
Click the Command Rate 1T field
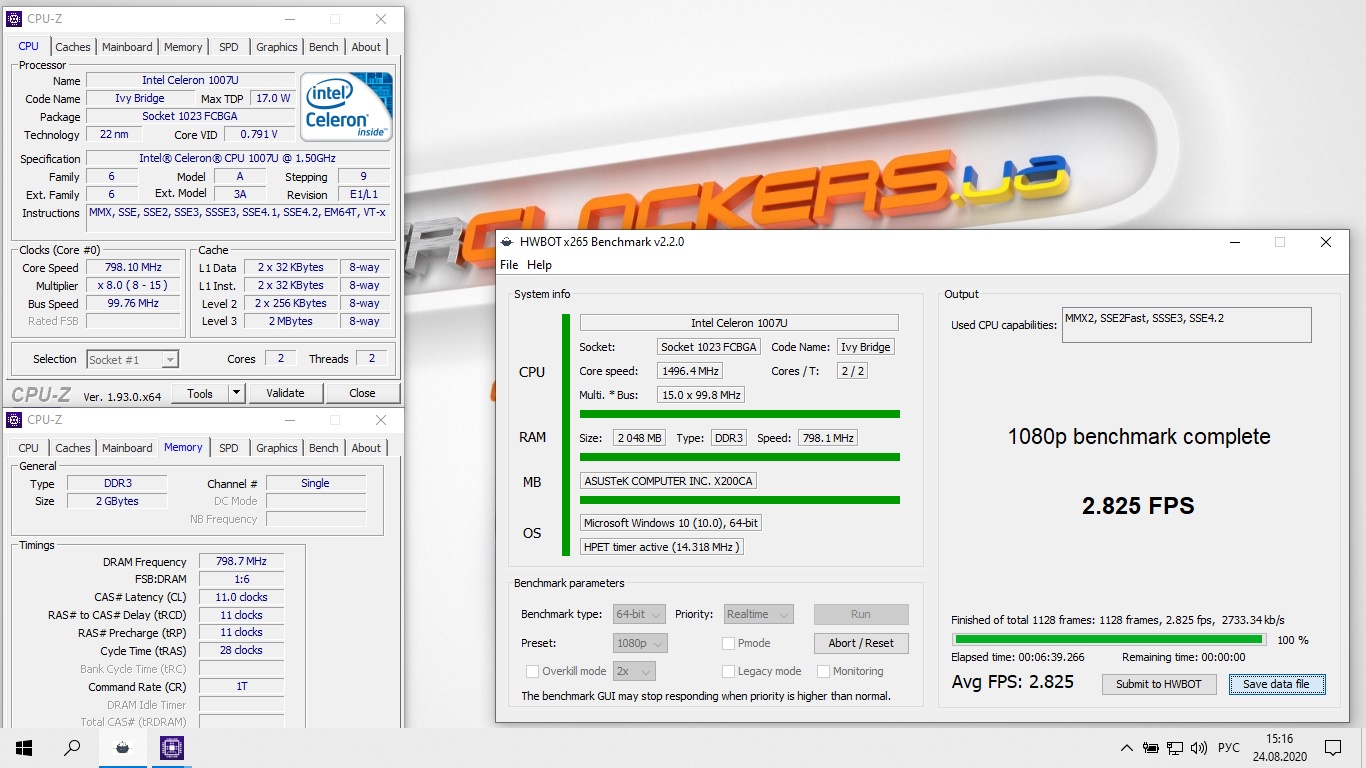(x=241, y=687)
